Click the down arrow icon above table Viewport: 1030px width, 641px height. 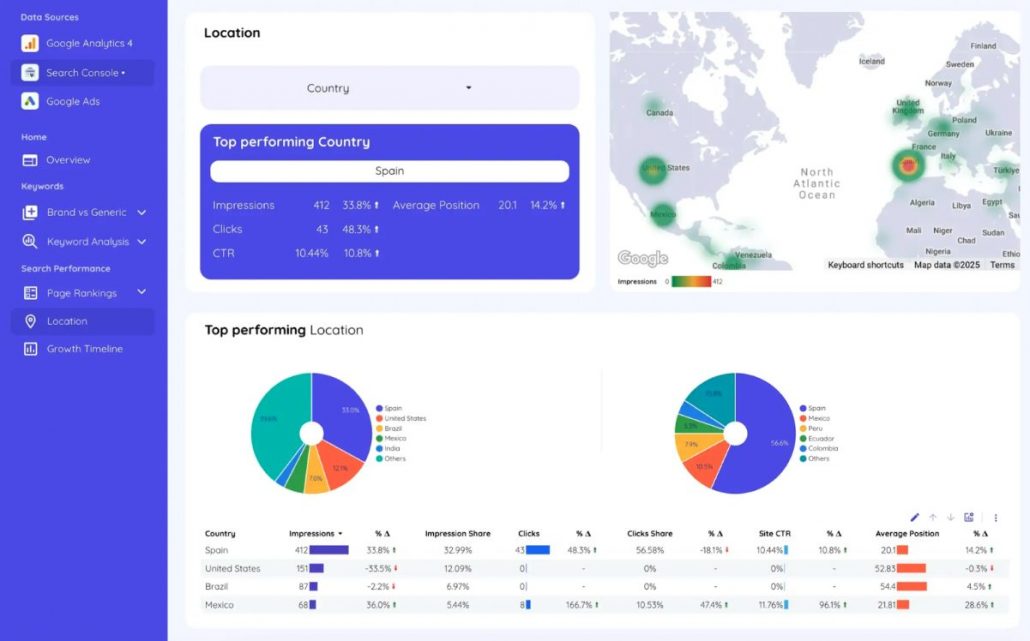(x=951, y=517)
